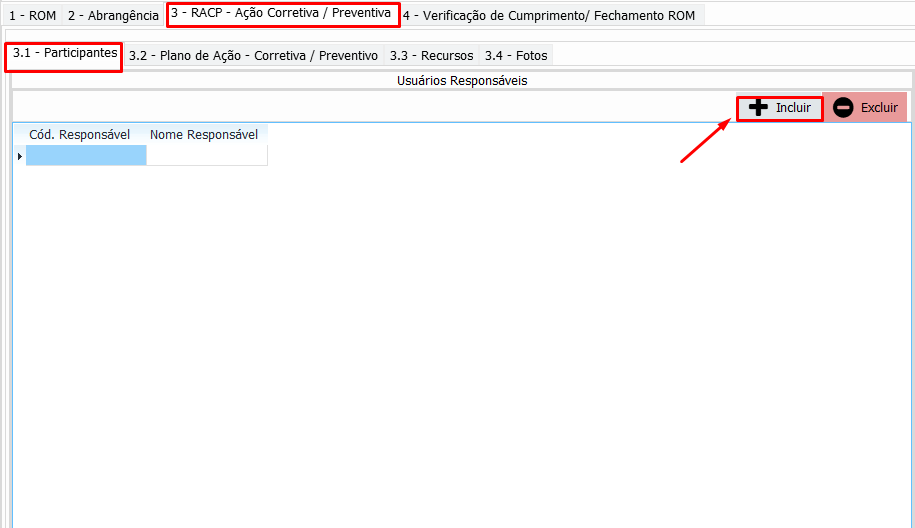
Task: Select the row indicator arrow in the grid
Action: (19, 156)
